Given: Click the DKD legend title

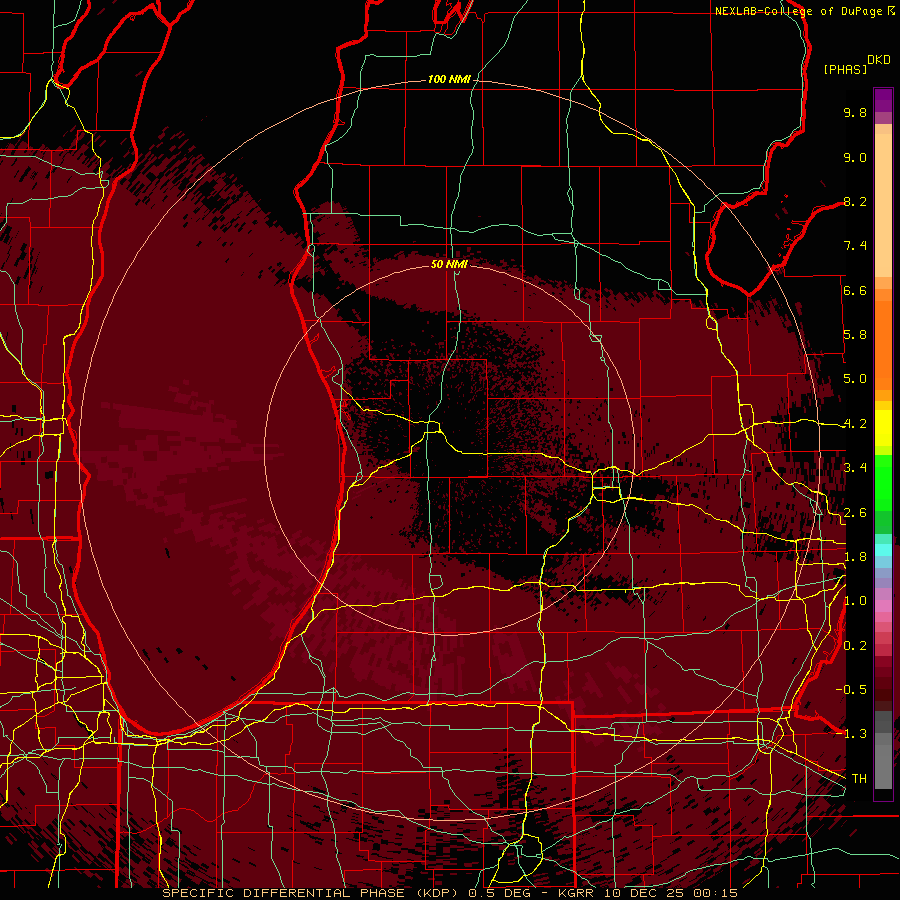Looking at the screenshot, I should coord(879,60).
